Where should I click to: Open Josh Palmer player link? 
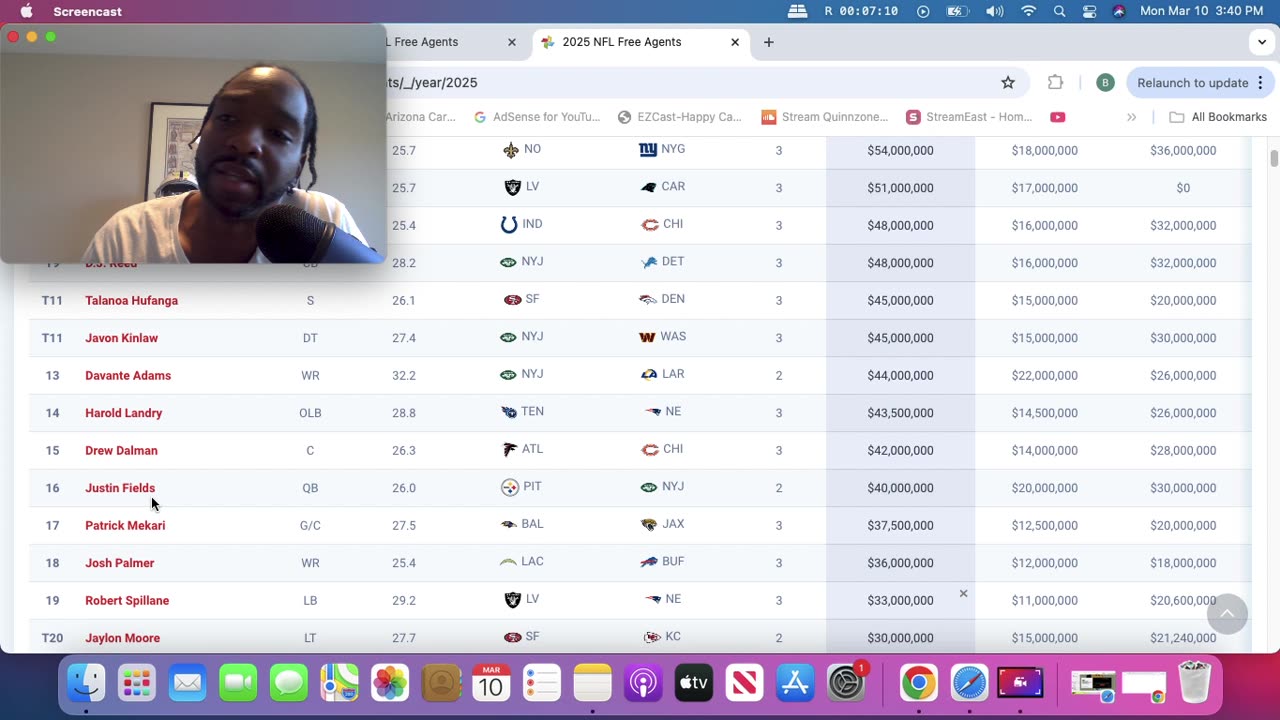coord(119,563)
